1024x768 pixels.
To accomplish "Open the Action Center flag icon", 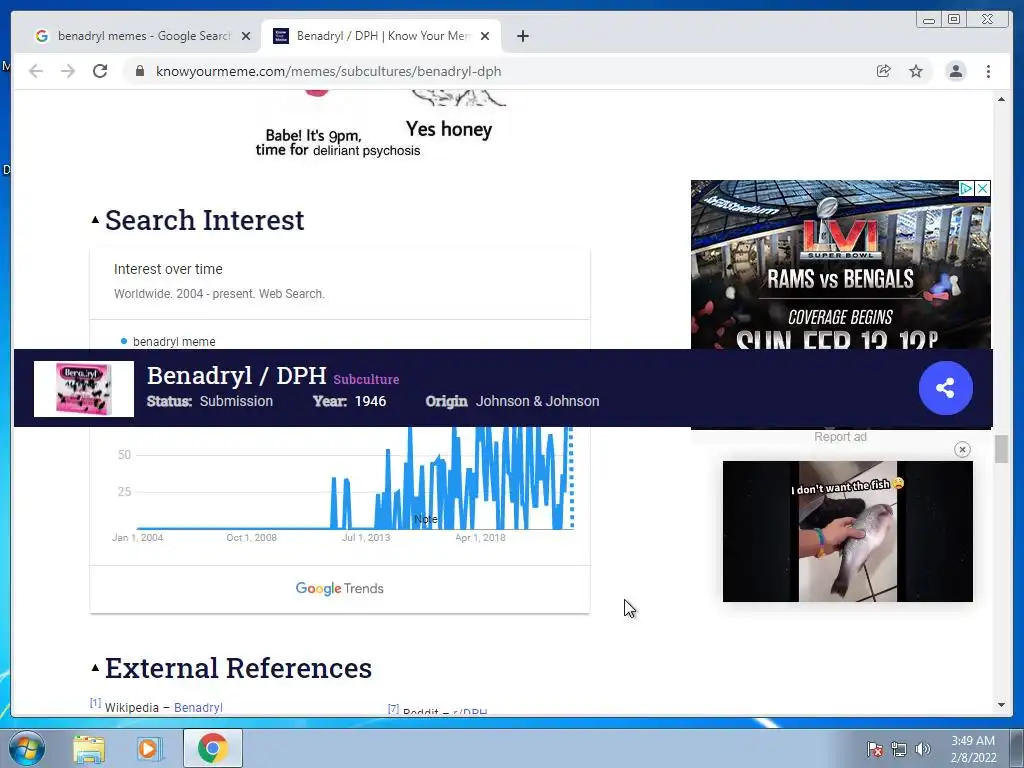I will pyautogui.click(x=875, y=749).
